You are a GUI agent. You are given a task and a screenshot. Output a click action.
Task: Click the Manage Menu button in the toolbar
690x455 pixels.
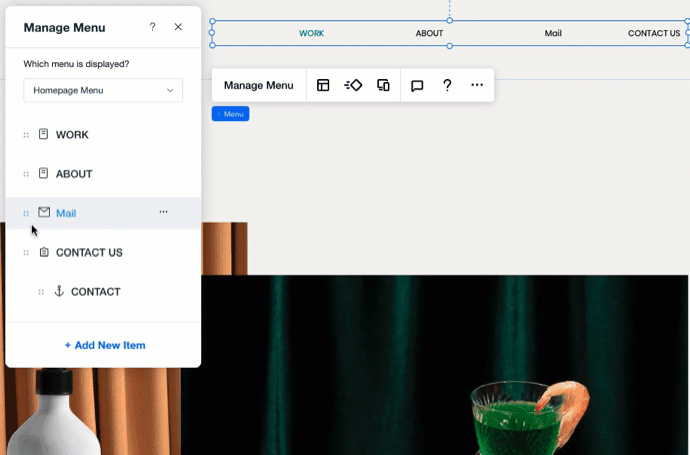click(258, 86)
